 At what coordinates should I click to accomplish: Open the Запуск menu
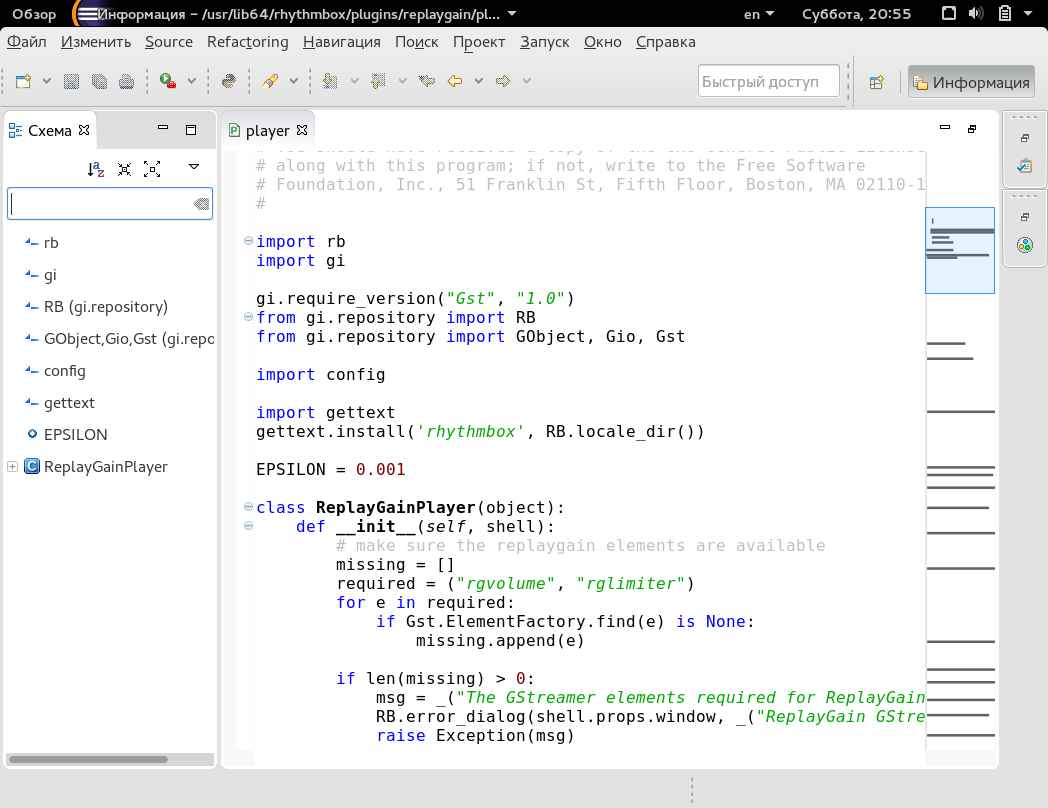(545, 41)
